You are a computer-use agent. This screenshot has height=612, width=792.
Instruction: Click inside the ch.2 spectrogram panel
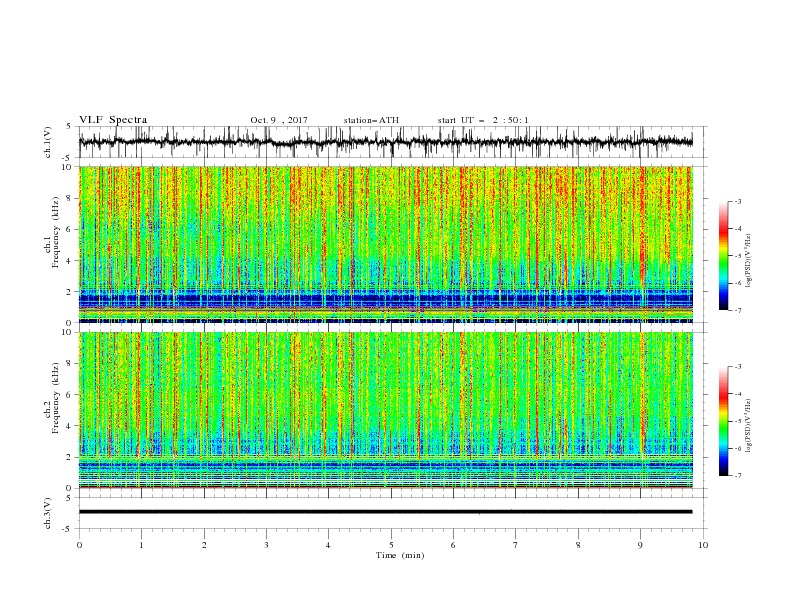pos(385,410)
